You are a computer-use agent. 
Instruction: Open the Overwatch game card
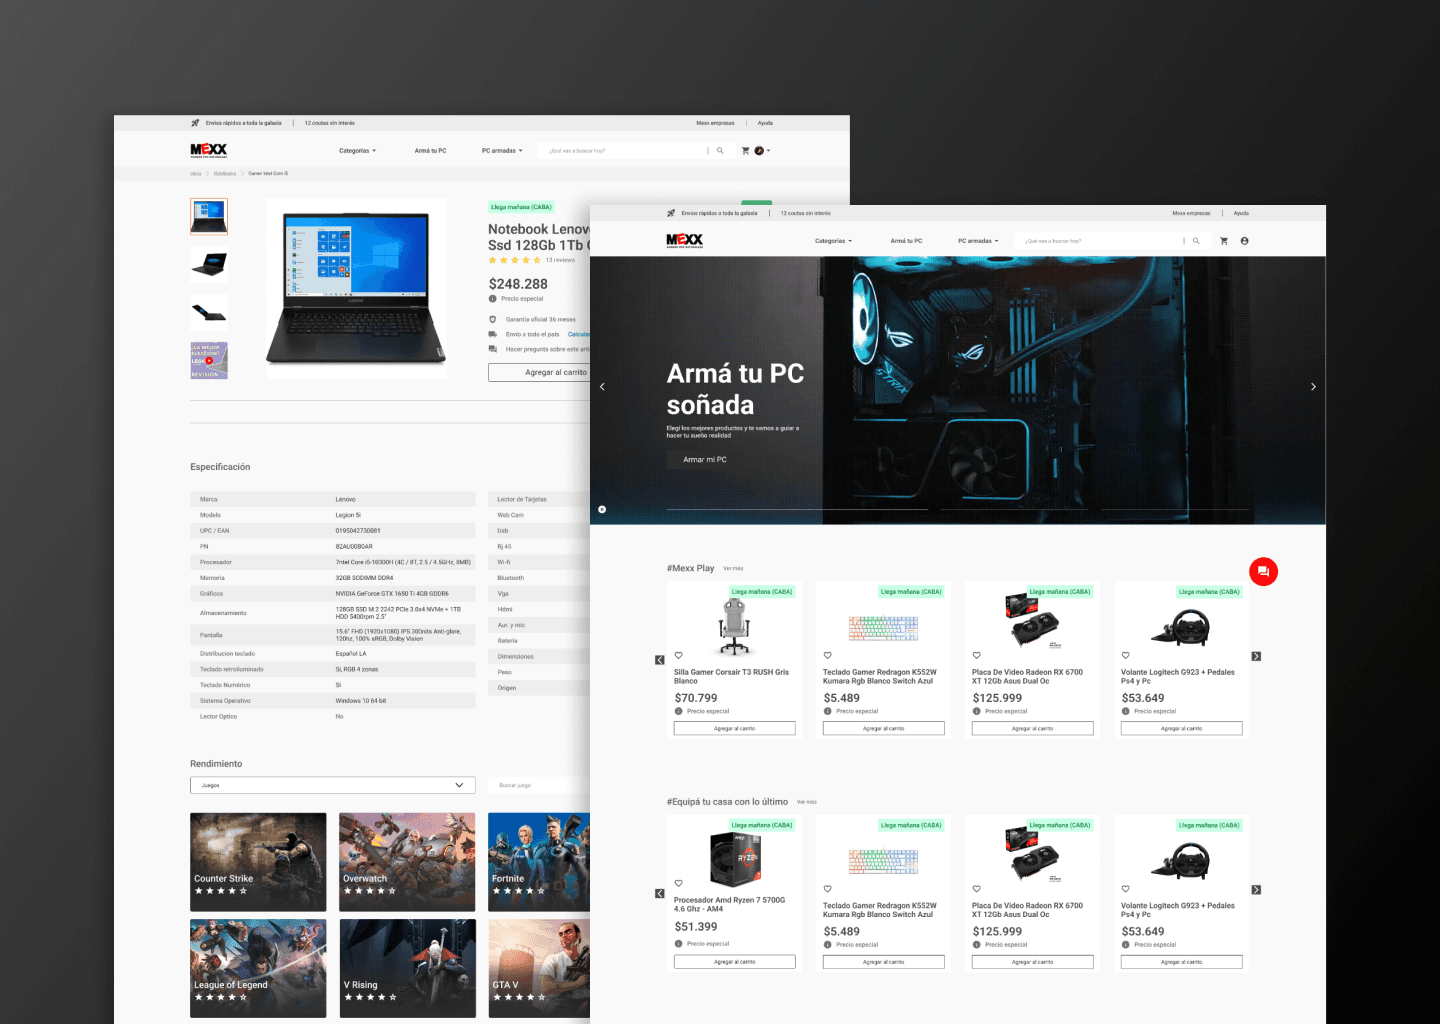pyautogui.click(x=407, y=862)
